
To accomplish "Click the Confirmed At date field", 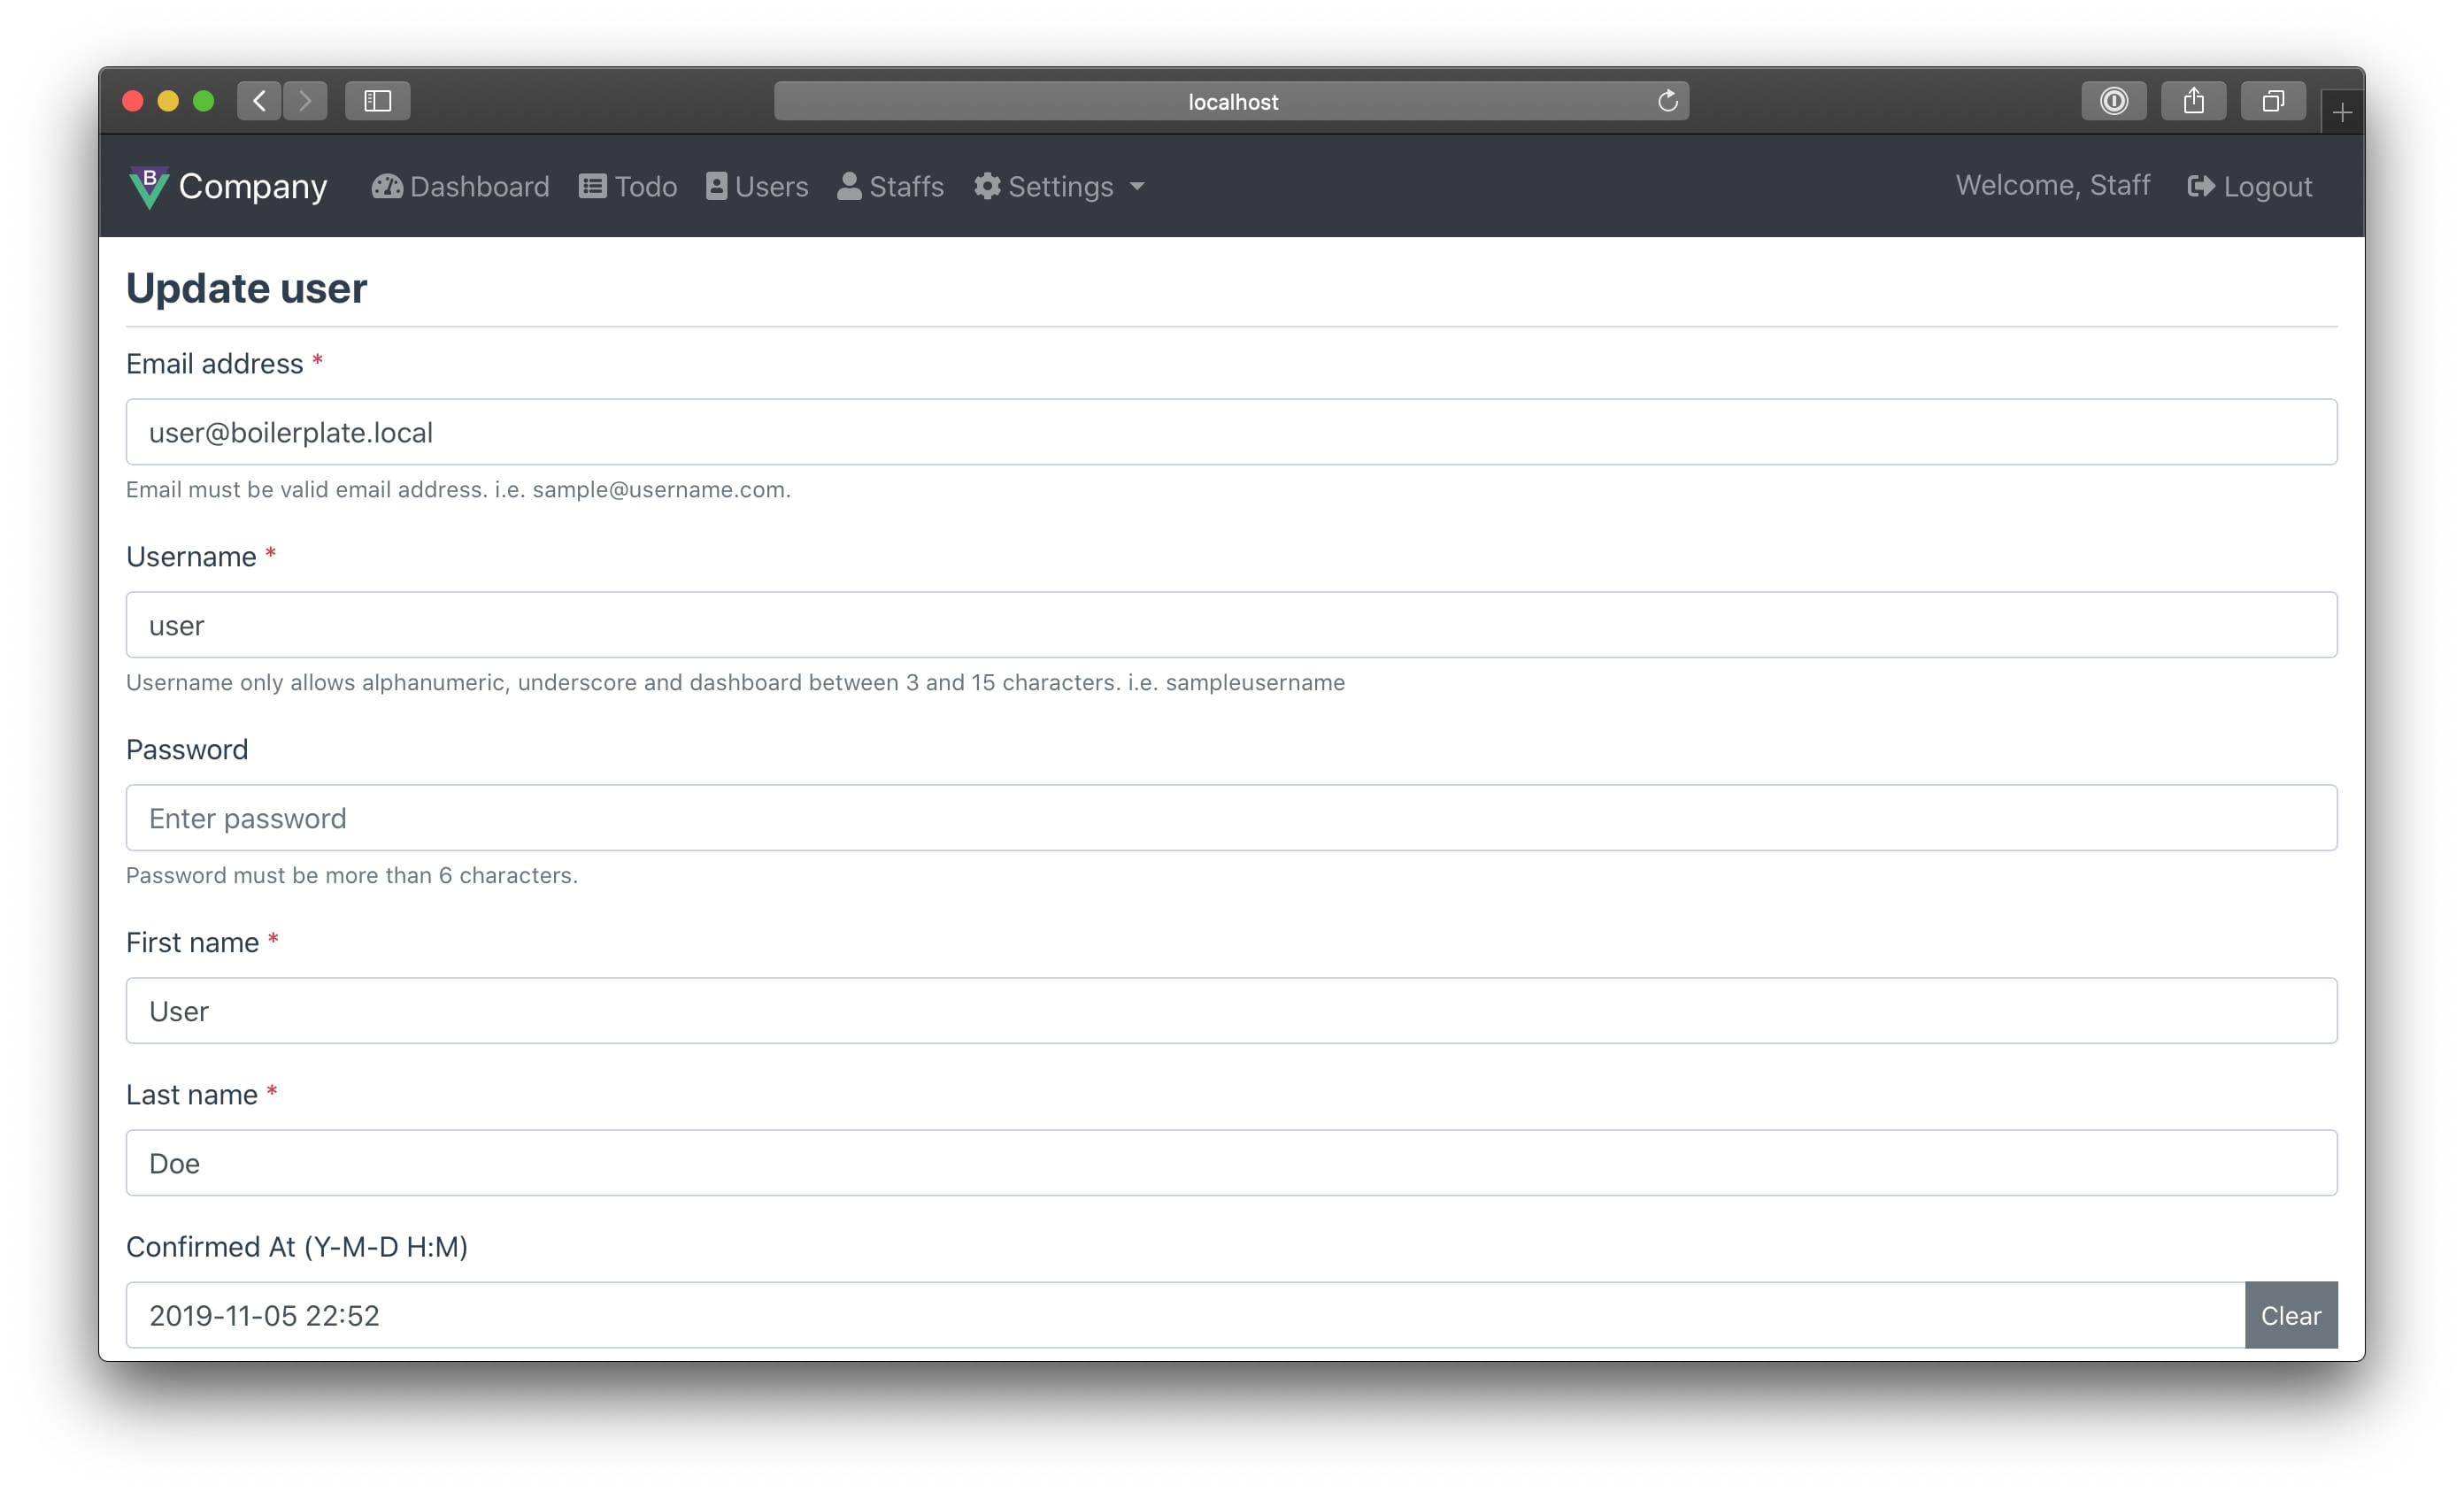I will tap(1185, 1315).
